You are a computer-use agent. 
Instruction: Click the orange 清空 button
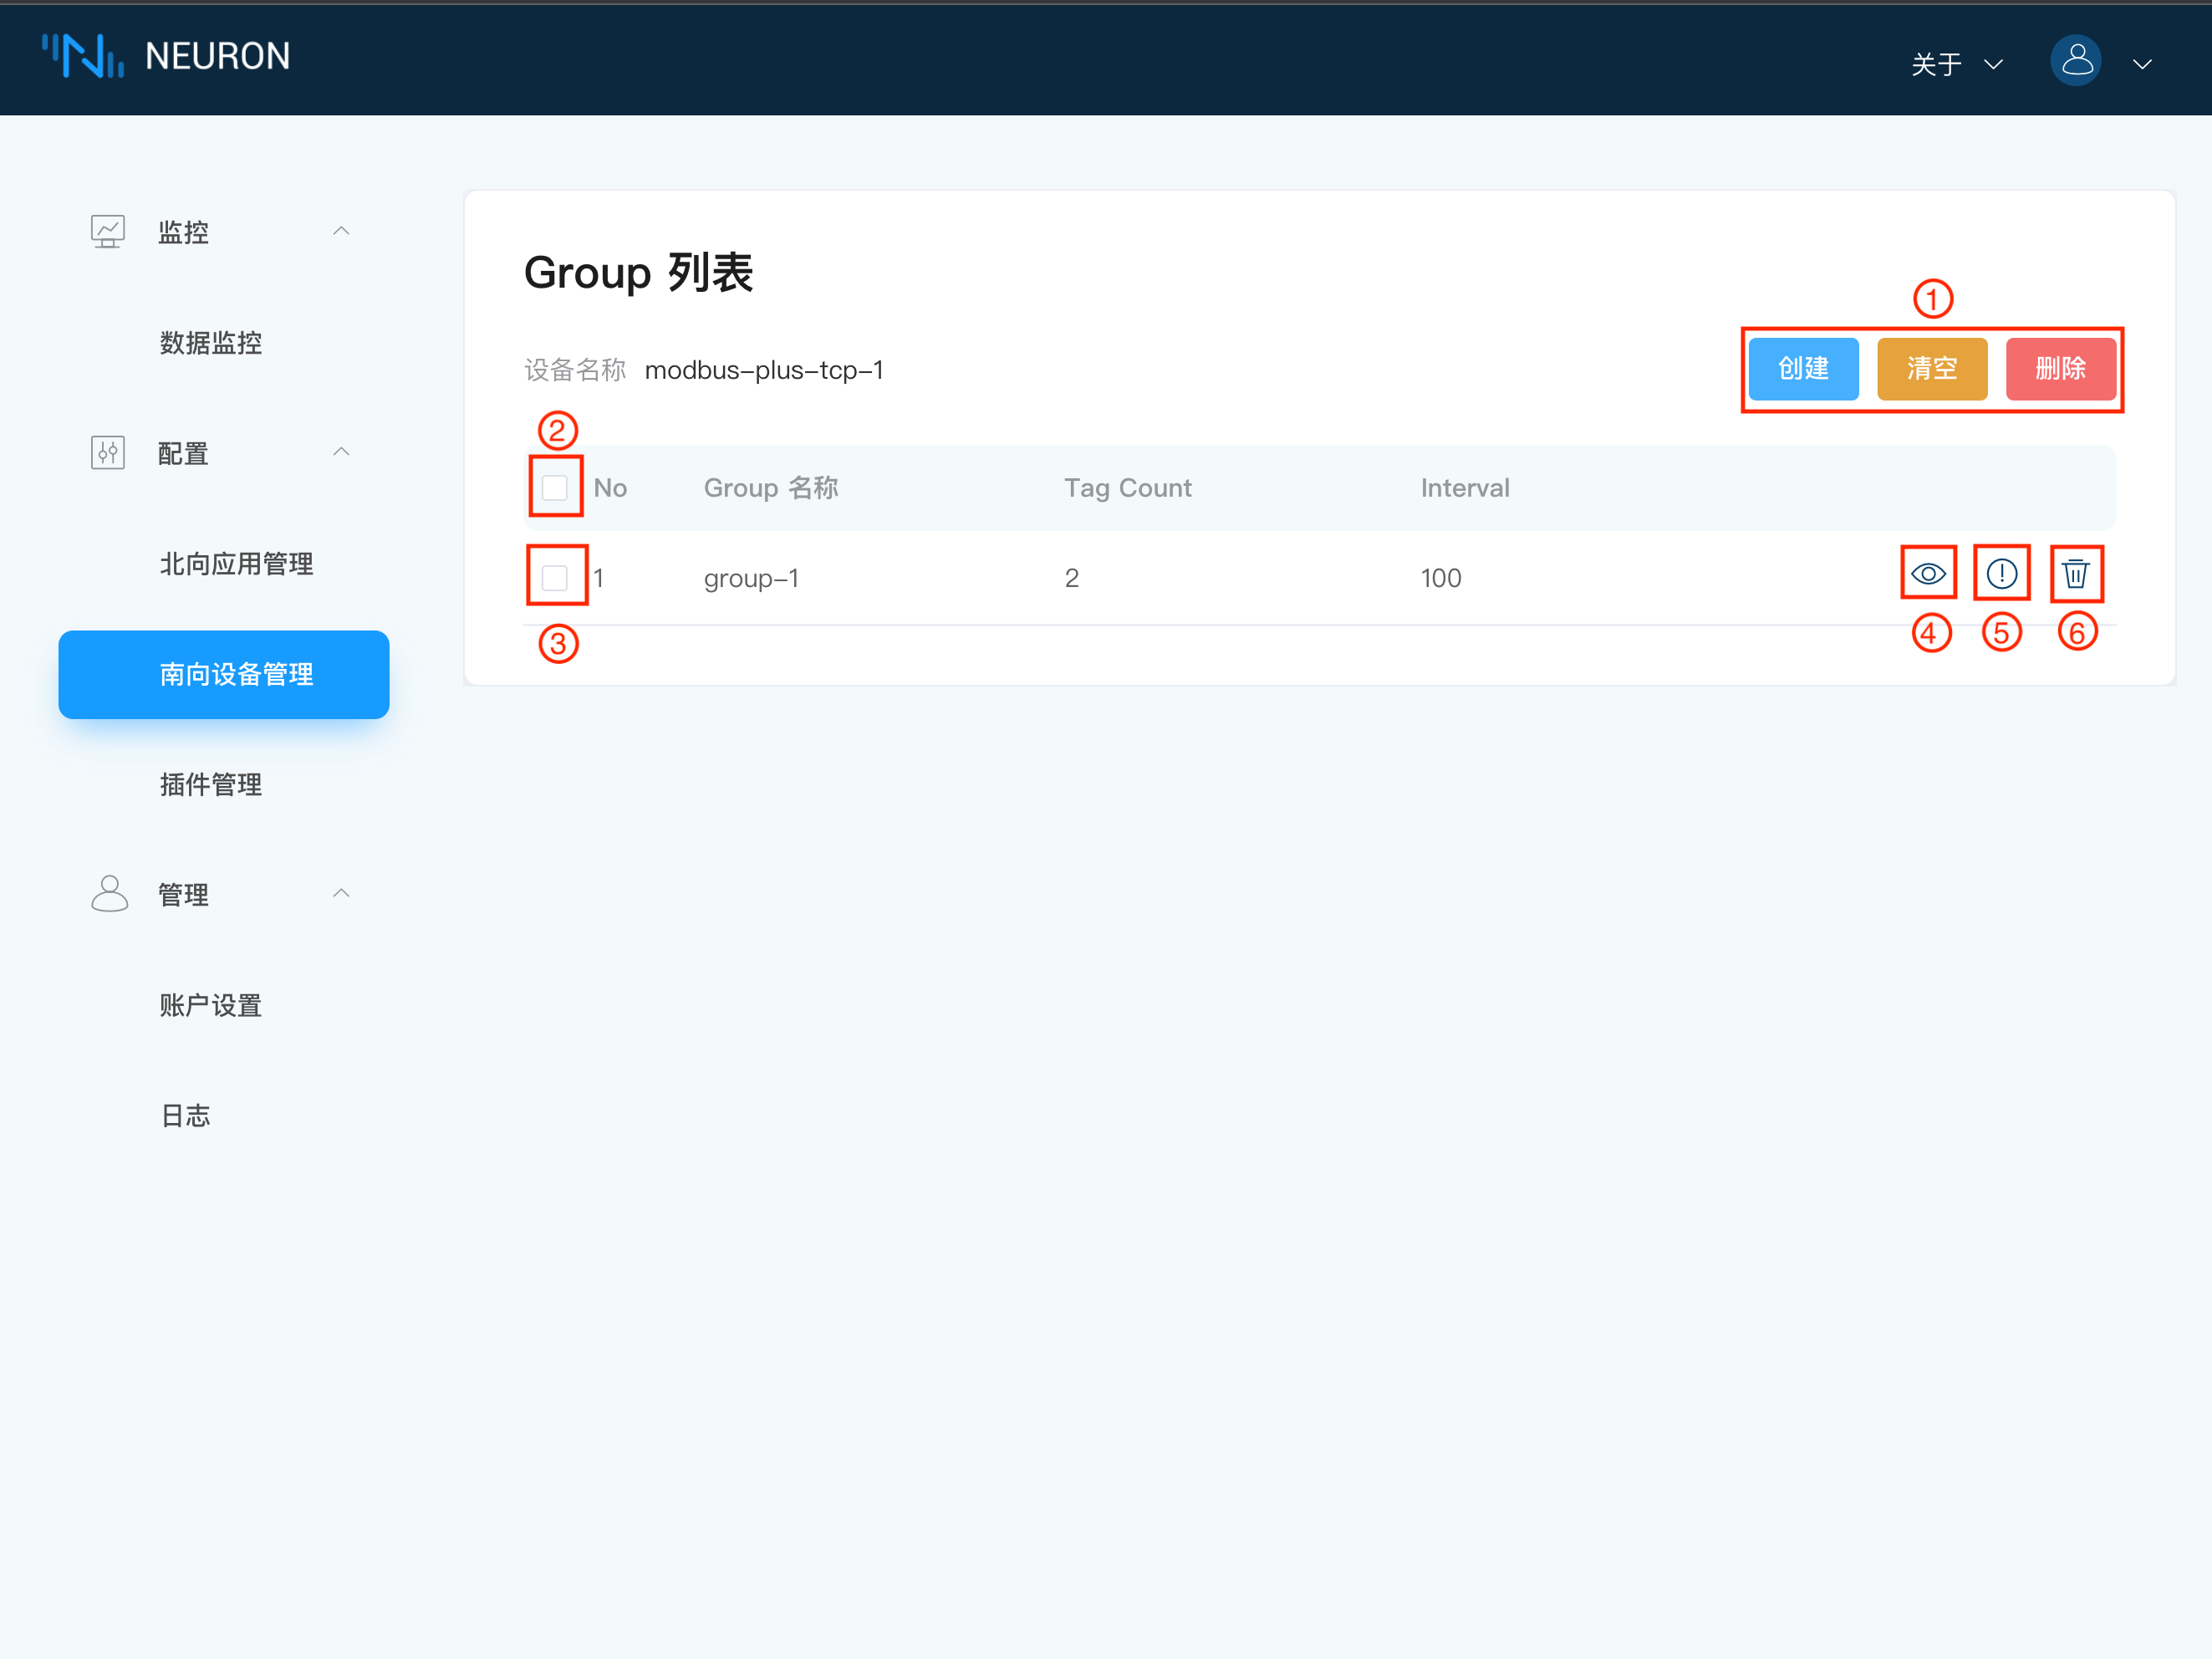tap(1931, 368)
